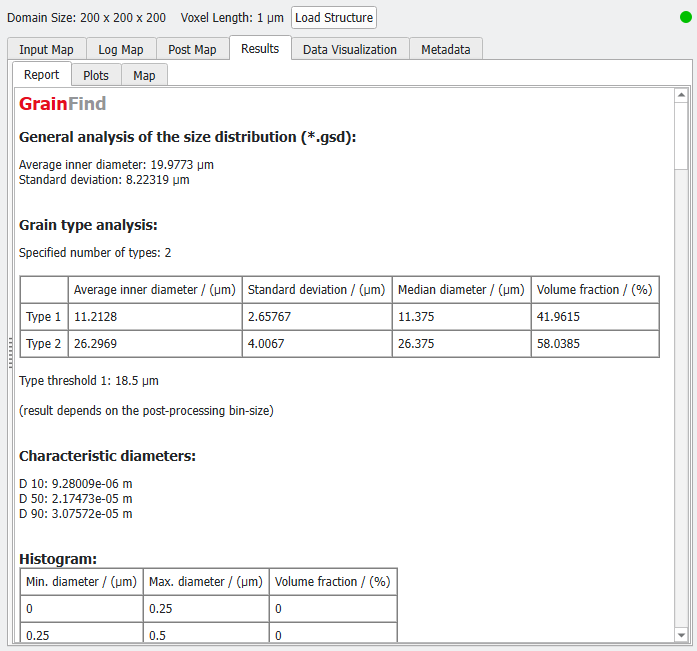Click 'Standard deviation: 8.22319 µm' line

pyautogui.click(x=104, y=180)
